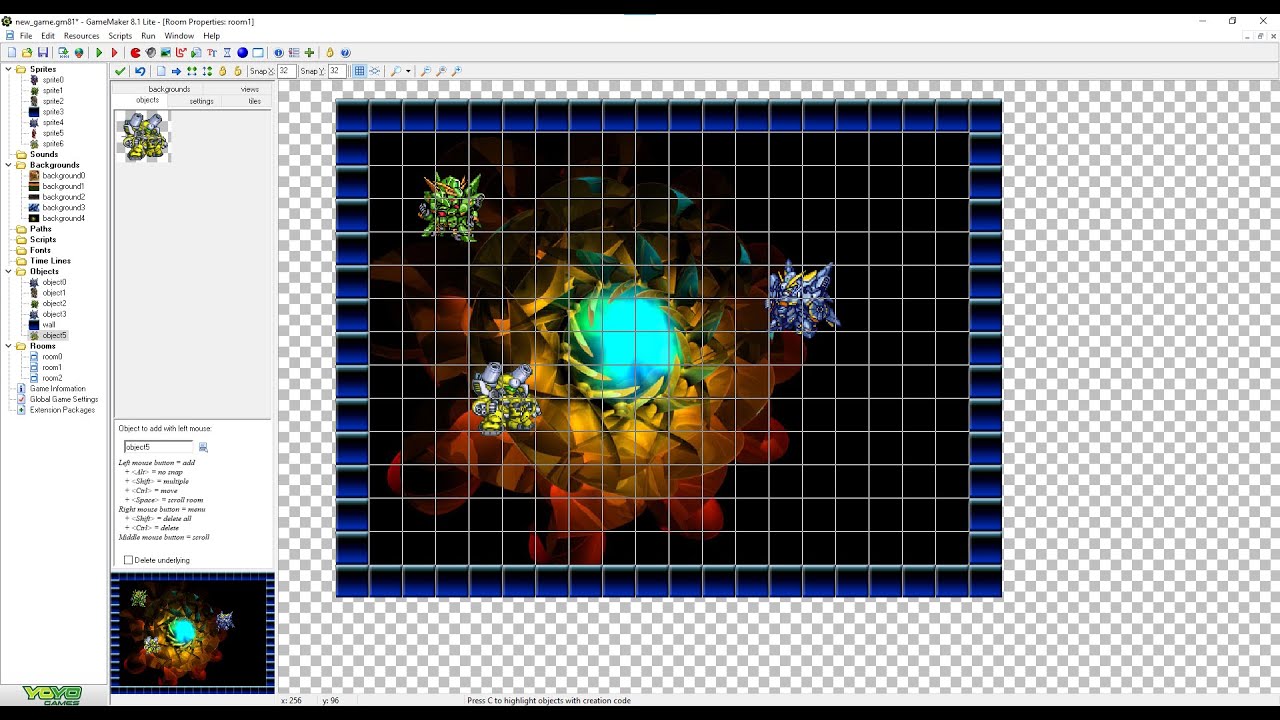This screenshot has width=1280, height=720.
Task: Confirm room changes with green checkmark
Action: (x=120, y=71)
